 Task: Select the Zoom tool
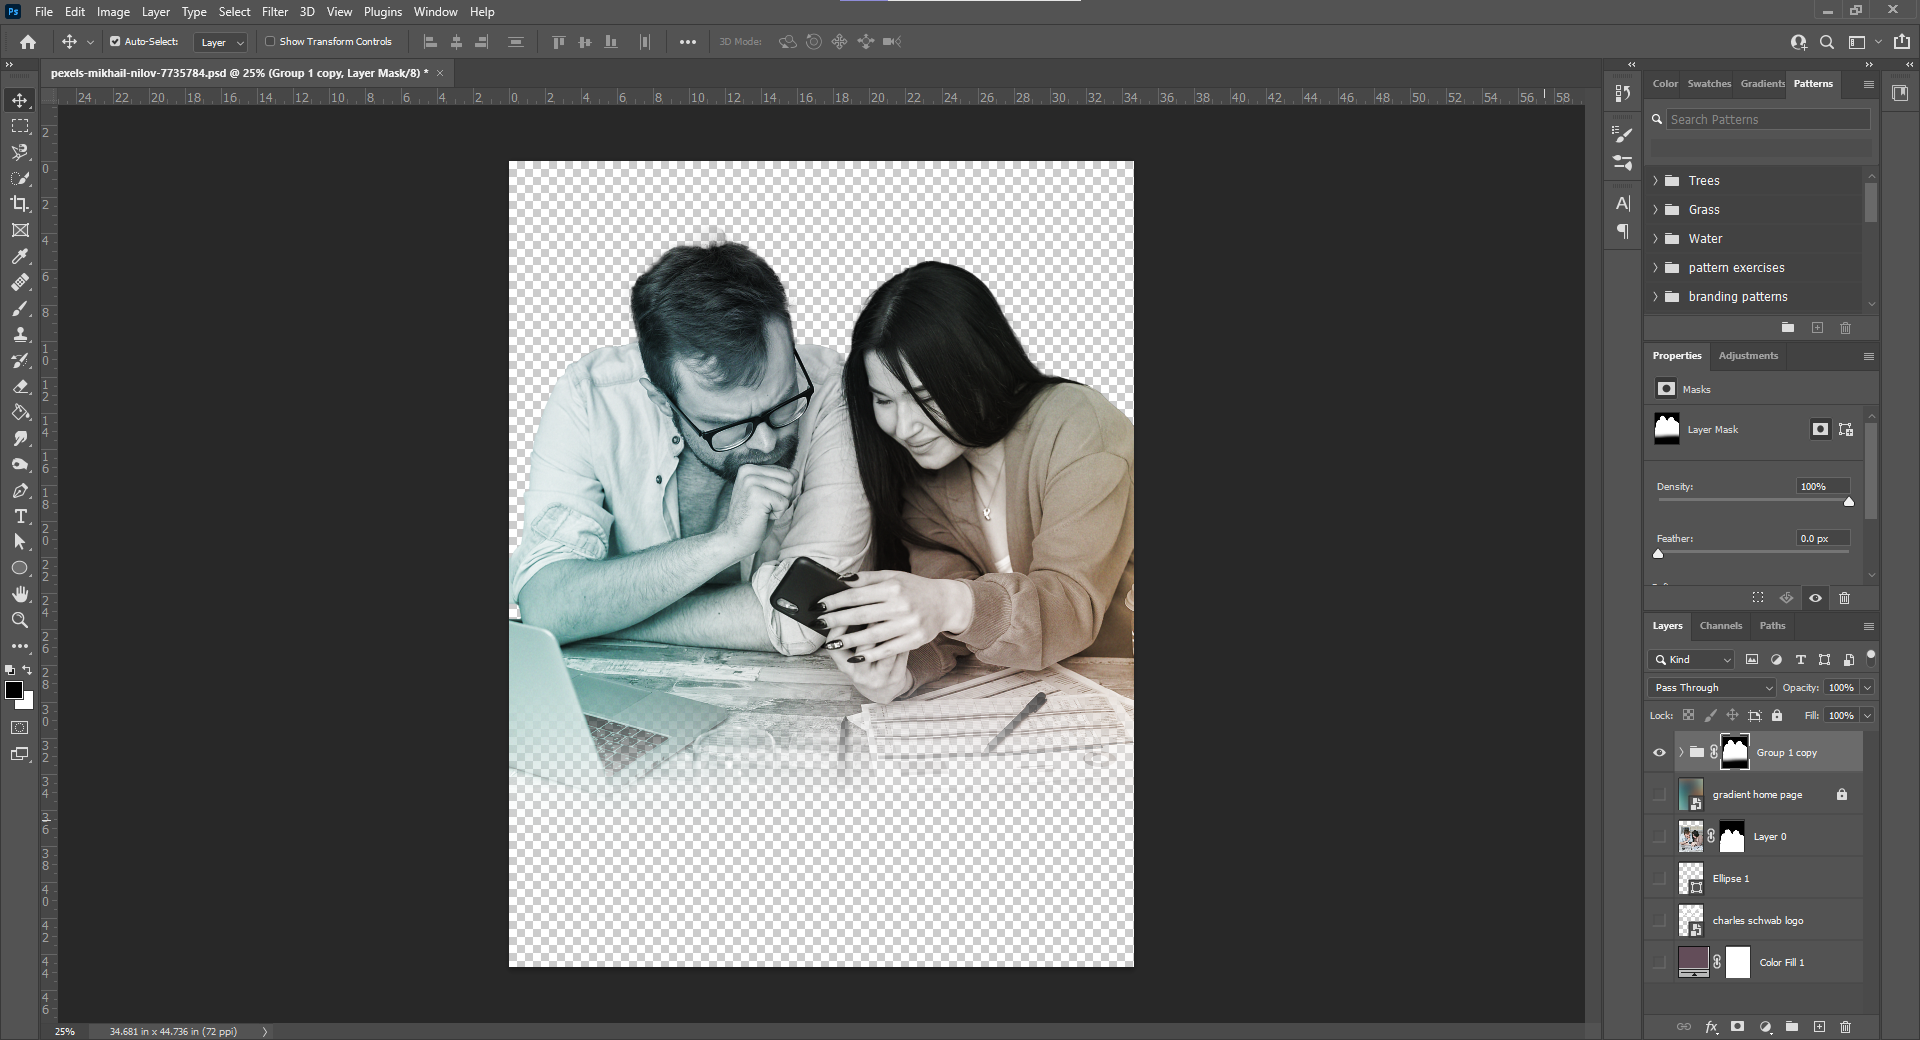pyautogui.click(x=20, y=620)
